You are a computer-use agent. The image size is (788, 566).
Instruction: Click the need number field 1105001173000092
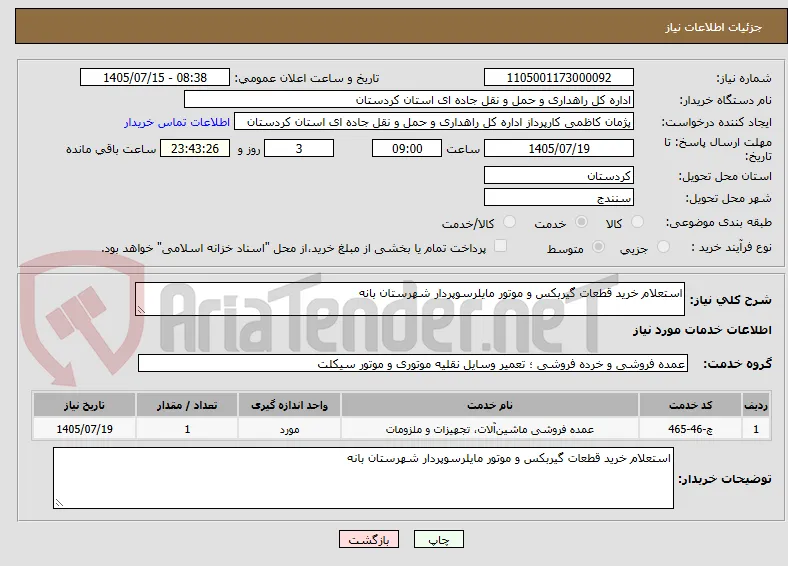click(x=558, y=77)
